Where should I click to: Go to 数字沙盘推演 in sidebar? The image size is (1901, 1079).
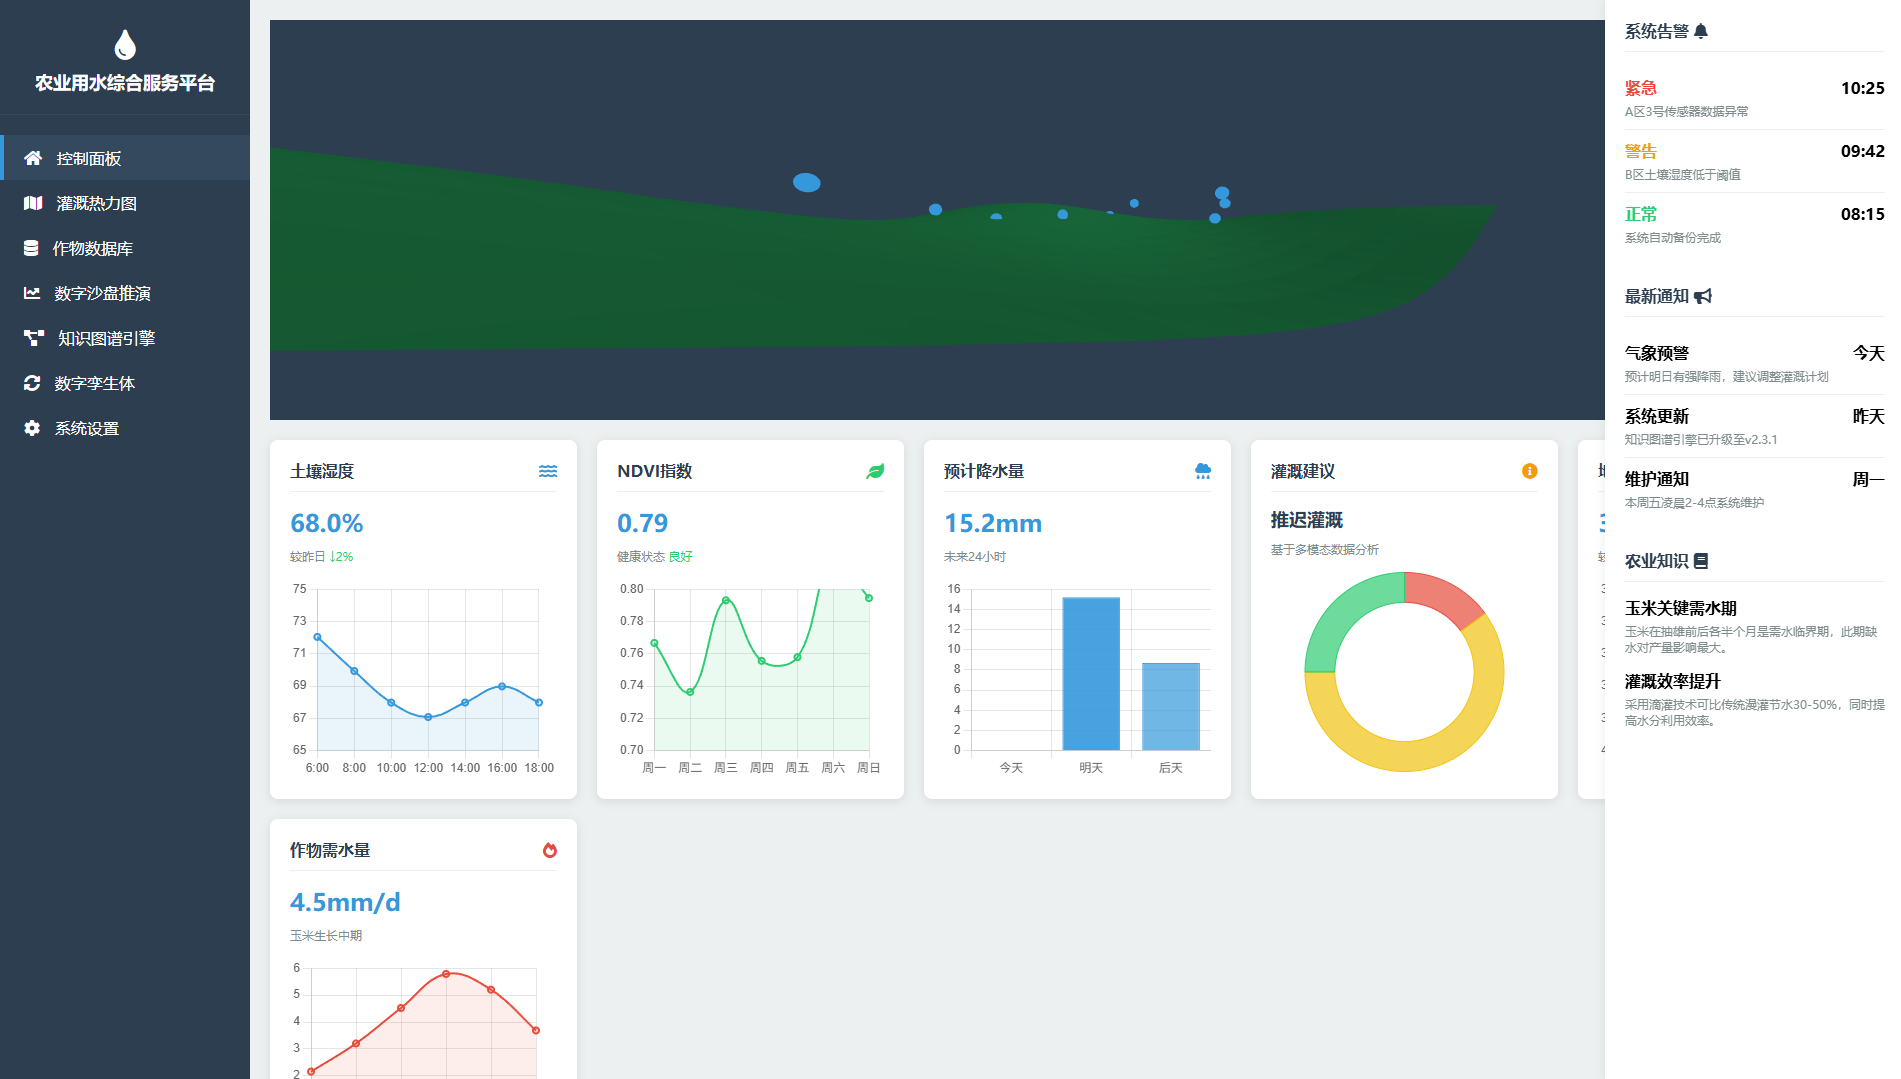click(102, 293)
